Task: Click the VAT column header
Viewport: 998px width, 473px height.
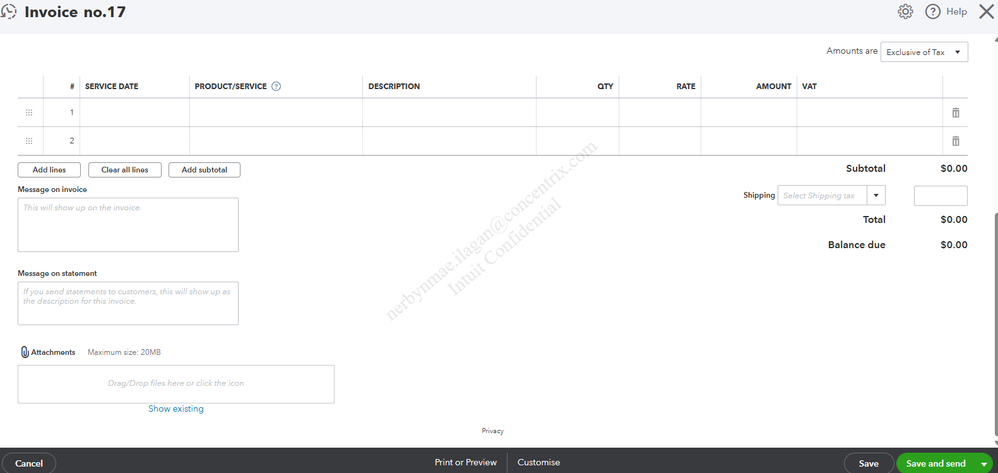Action: click(810, 87)
